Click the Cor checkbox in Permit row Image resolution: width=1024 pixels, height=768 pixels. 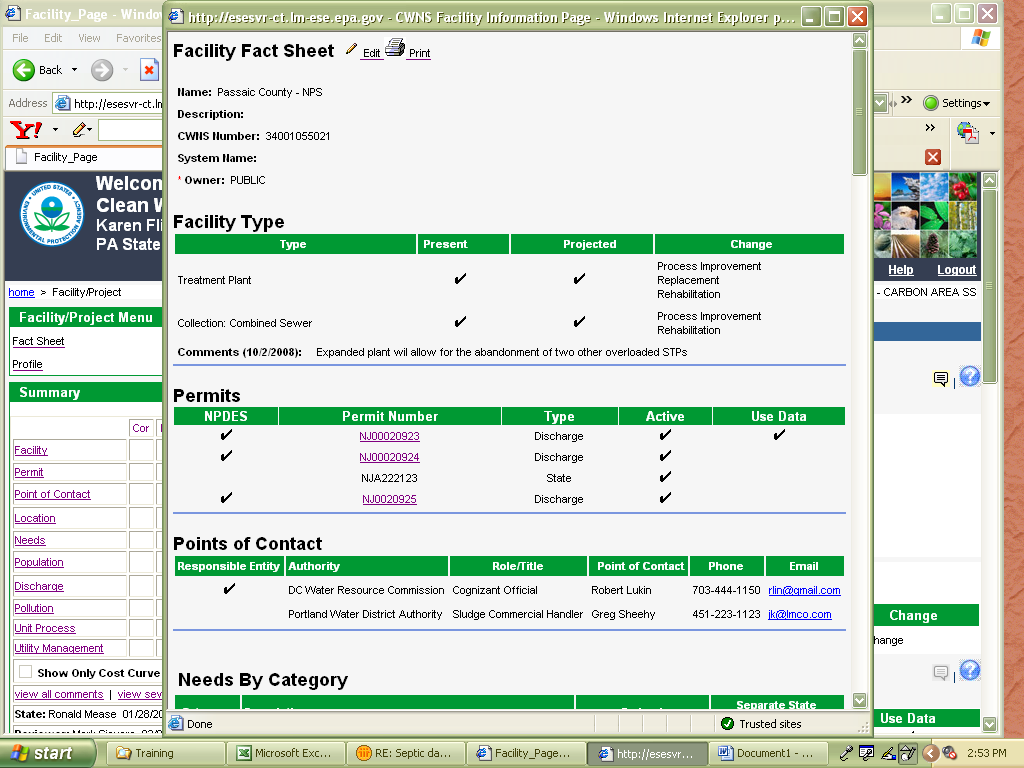[141, 472]
